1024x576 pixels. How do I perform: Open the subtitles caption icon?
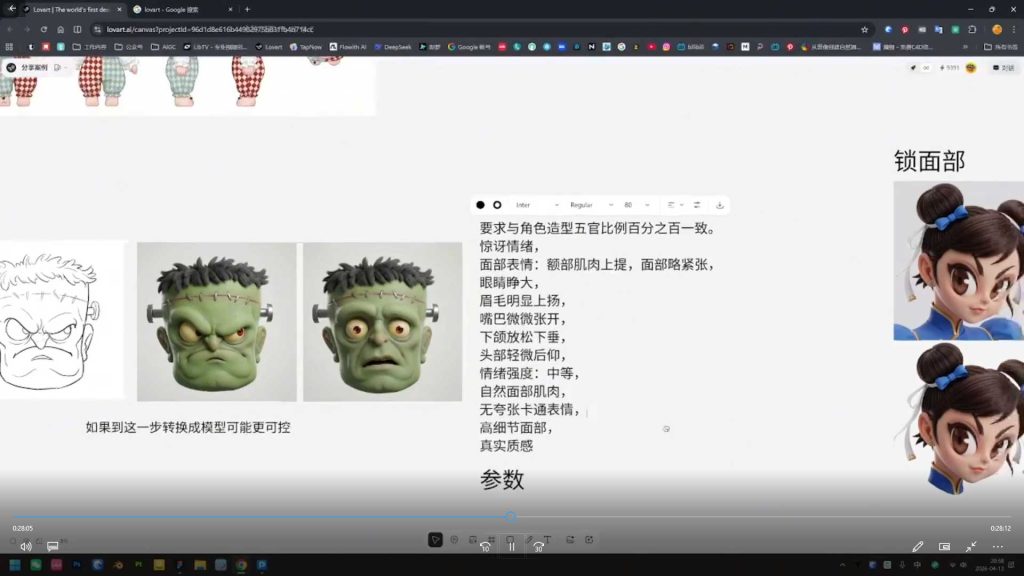coord(53,546)
